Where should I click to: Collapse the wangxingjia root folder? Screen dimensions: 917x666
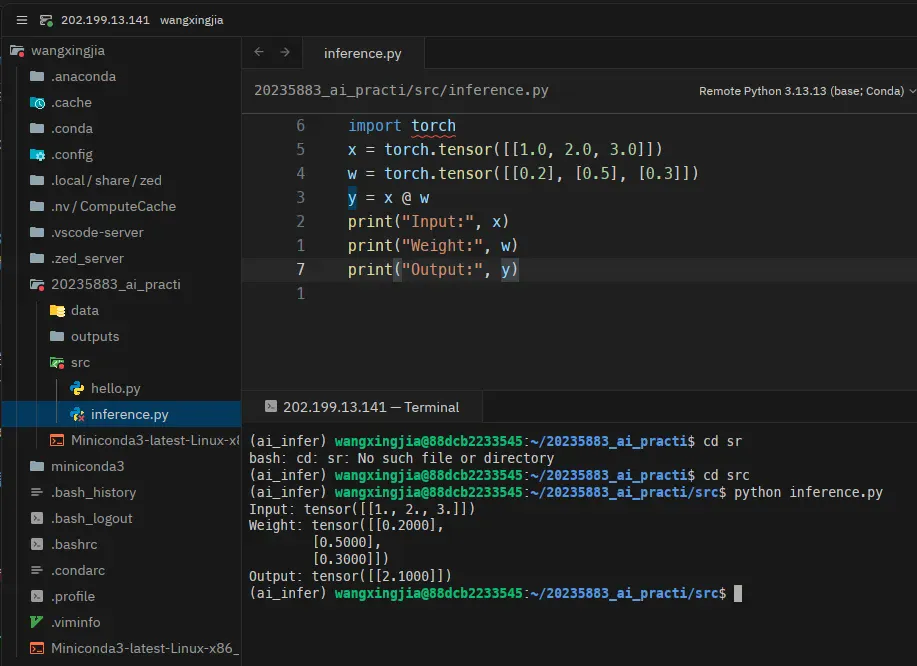click(121, 51)
